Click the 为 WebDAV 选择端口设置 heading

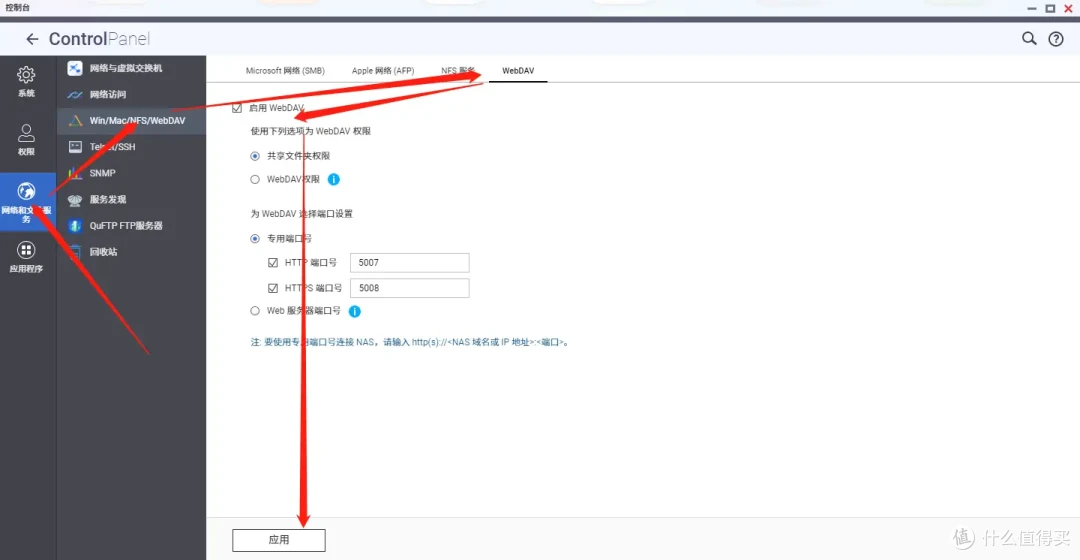coord(302,214)
